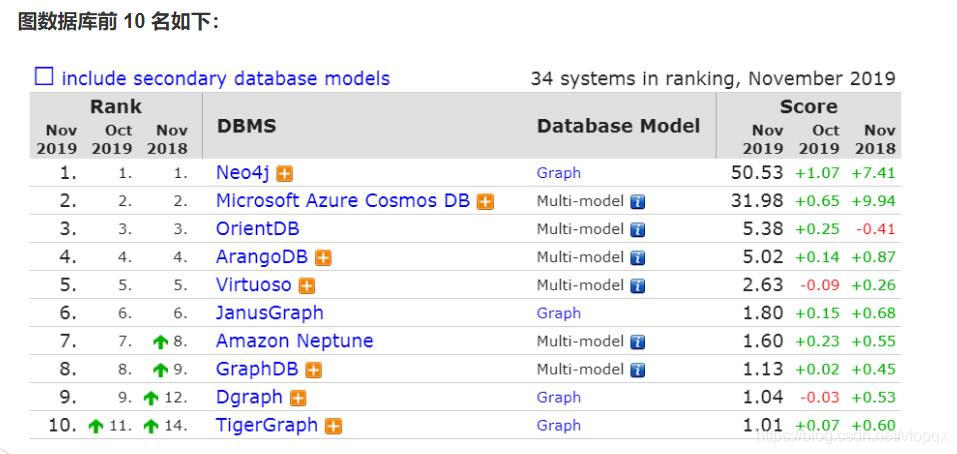Click the info icon in the Amazon Neptune row

pos(638,342)
